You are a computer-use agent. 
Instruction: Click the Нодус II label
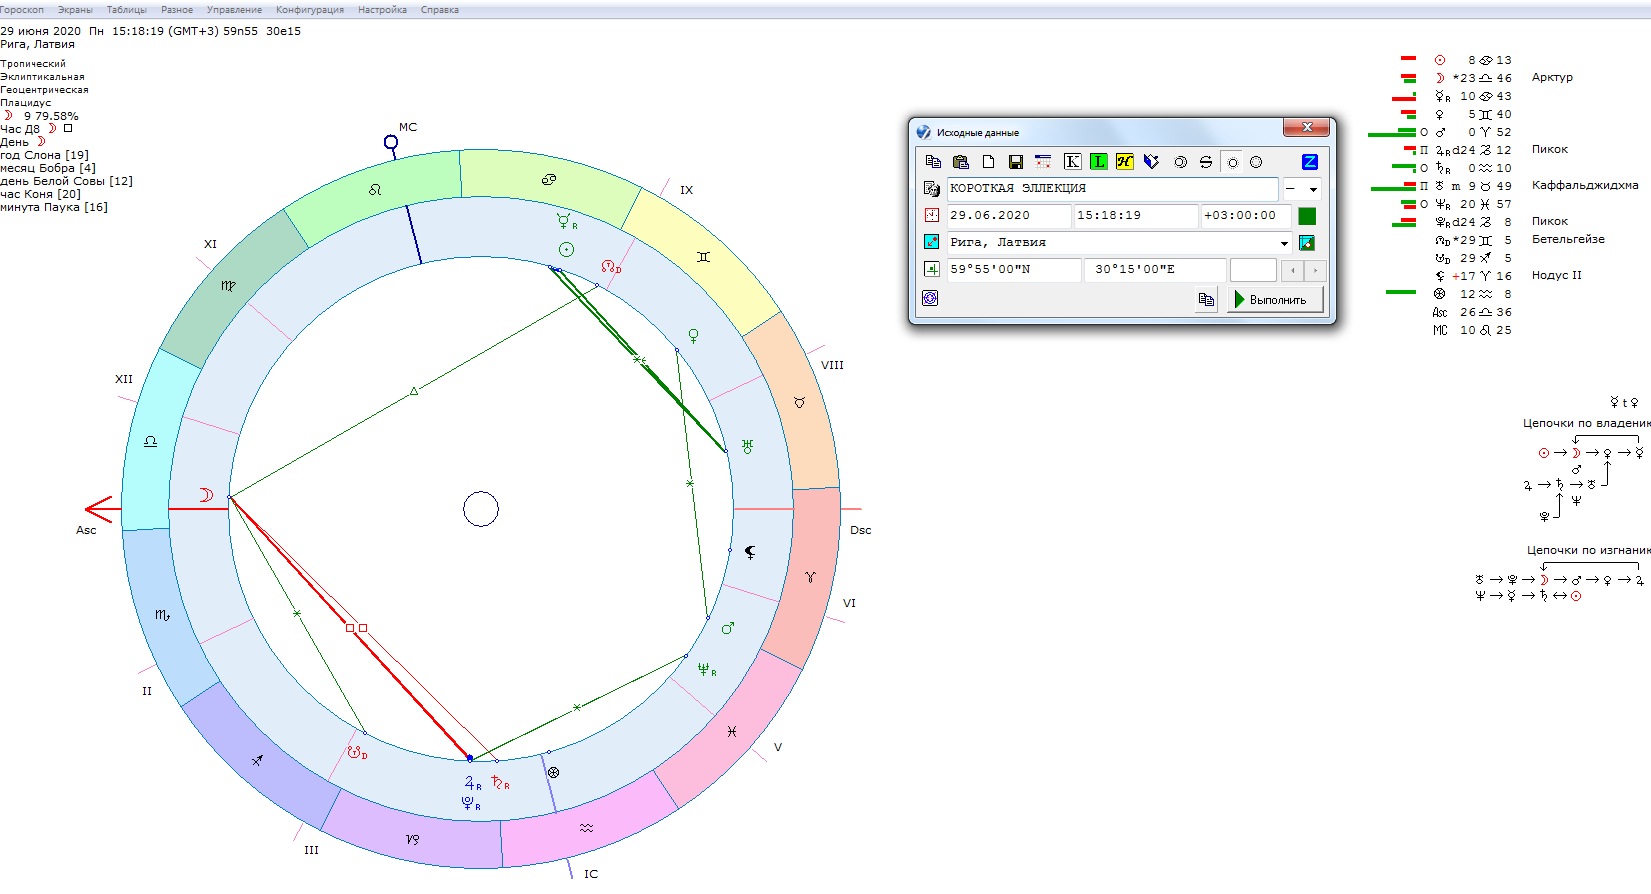[x=1557, y=275]
